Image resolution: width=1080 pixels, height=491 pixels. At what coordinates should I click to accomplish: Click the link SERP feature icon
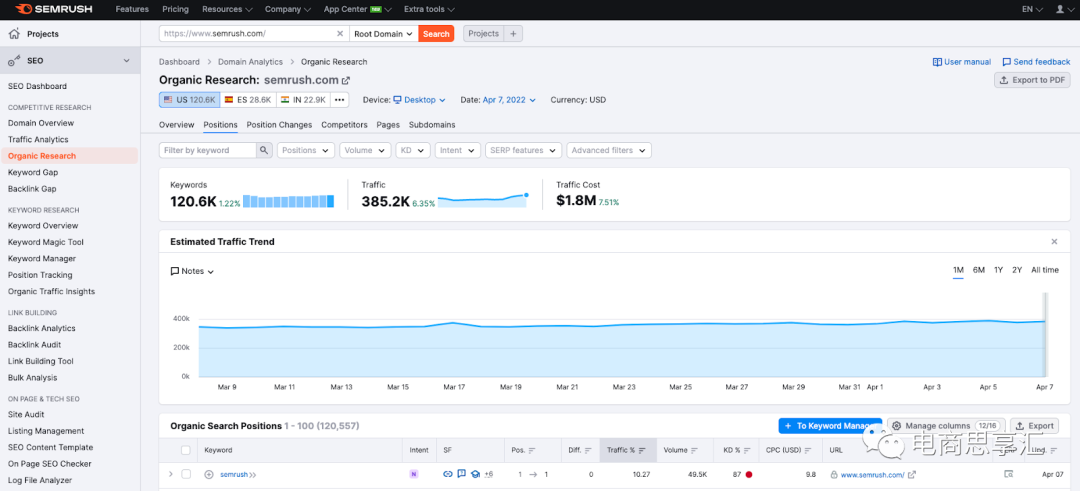(447, 474)
